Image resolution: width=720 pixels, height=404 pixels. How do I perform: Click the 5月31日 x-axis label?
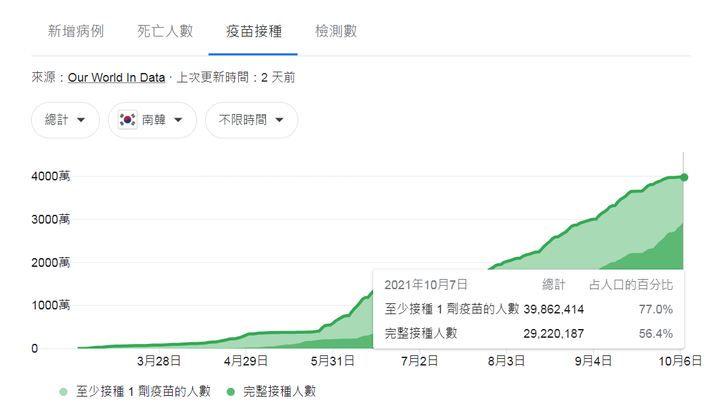332,361
